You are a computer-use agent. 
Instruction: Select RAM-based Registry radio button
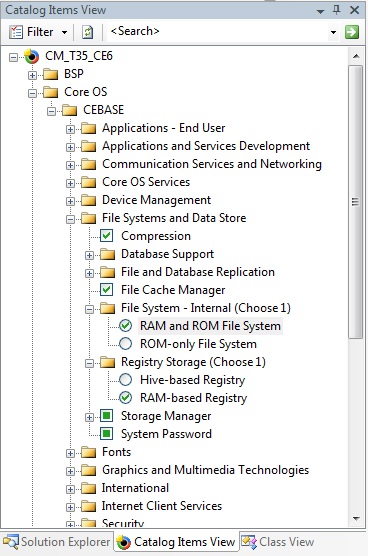(126, 397)
